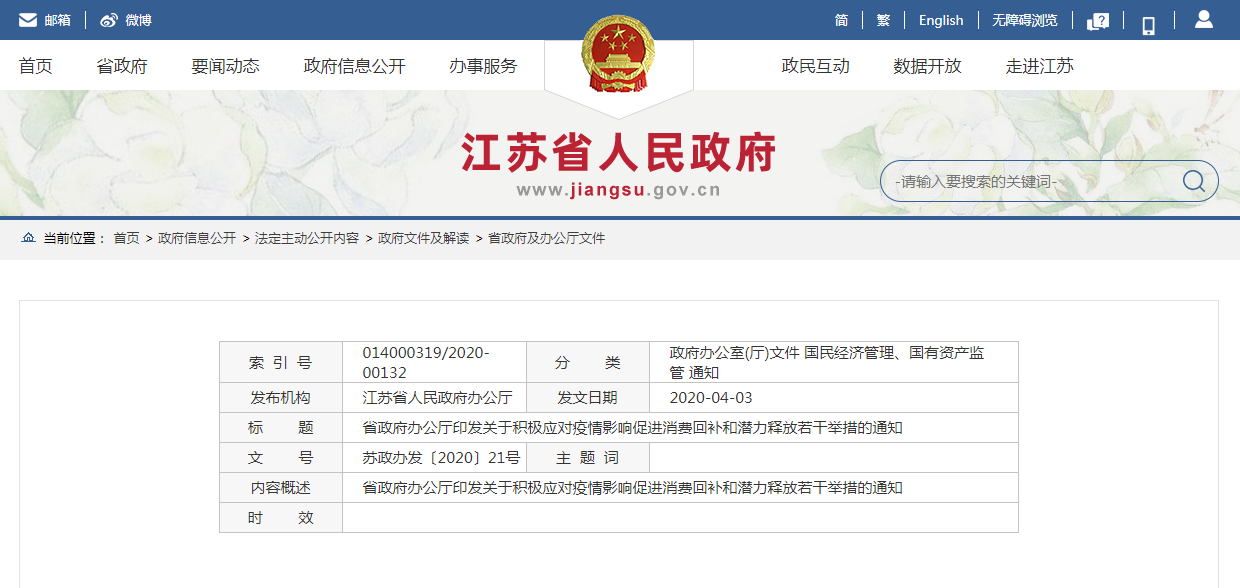The image size is (1240, 588).
Task: Switch language to English
Action: pyautogui.click(x=941, y=20)
